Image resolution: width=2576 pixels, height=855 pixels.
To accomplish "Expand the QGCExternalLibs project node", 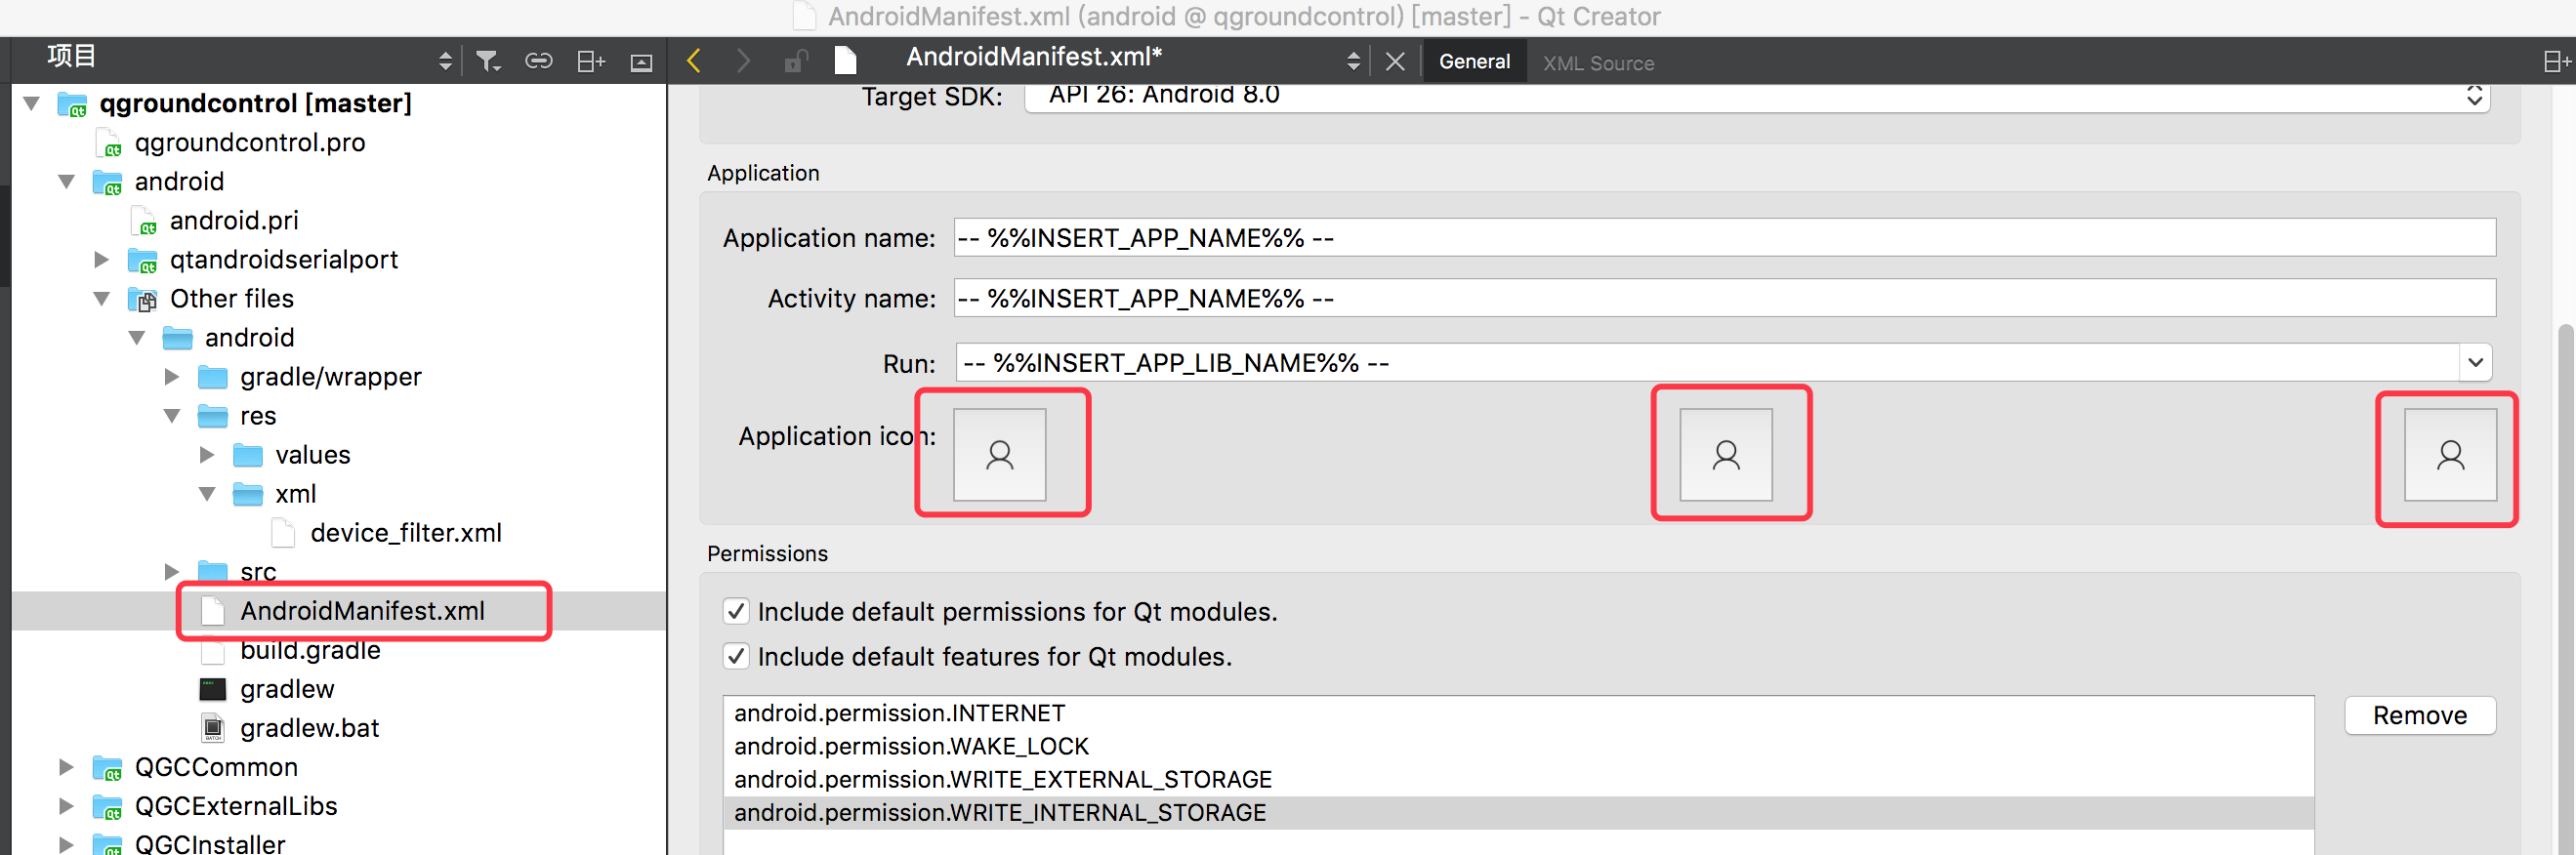I will [x=67, y=806].
